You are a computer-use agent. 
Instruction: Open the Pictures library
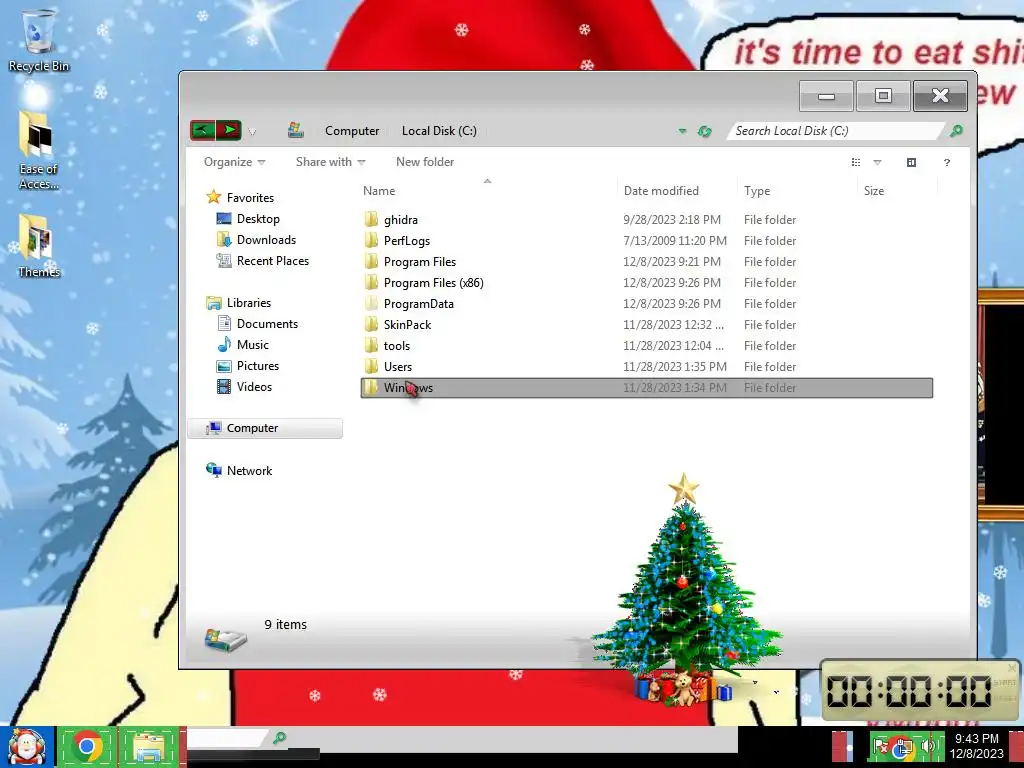(x=257, y=366)
